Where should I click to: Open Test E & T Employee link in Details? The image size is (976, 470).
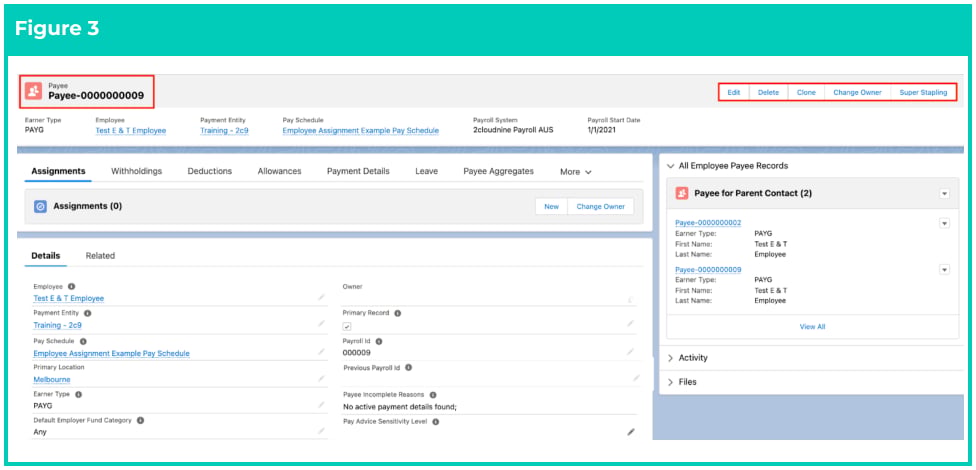[x=68, y=299]
